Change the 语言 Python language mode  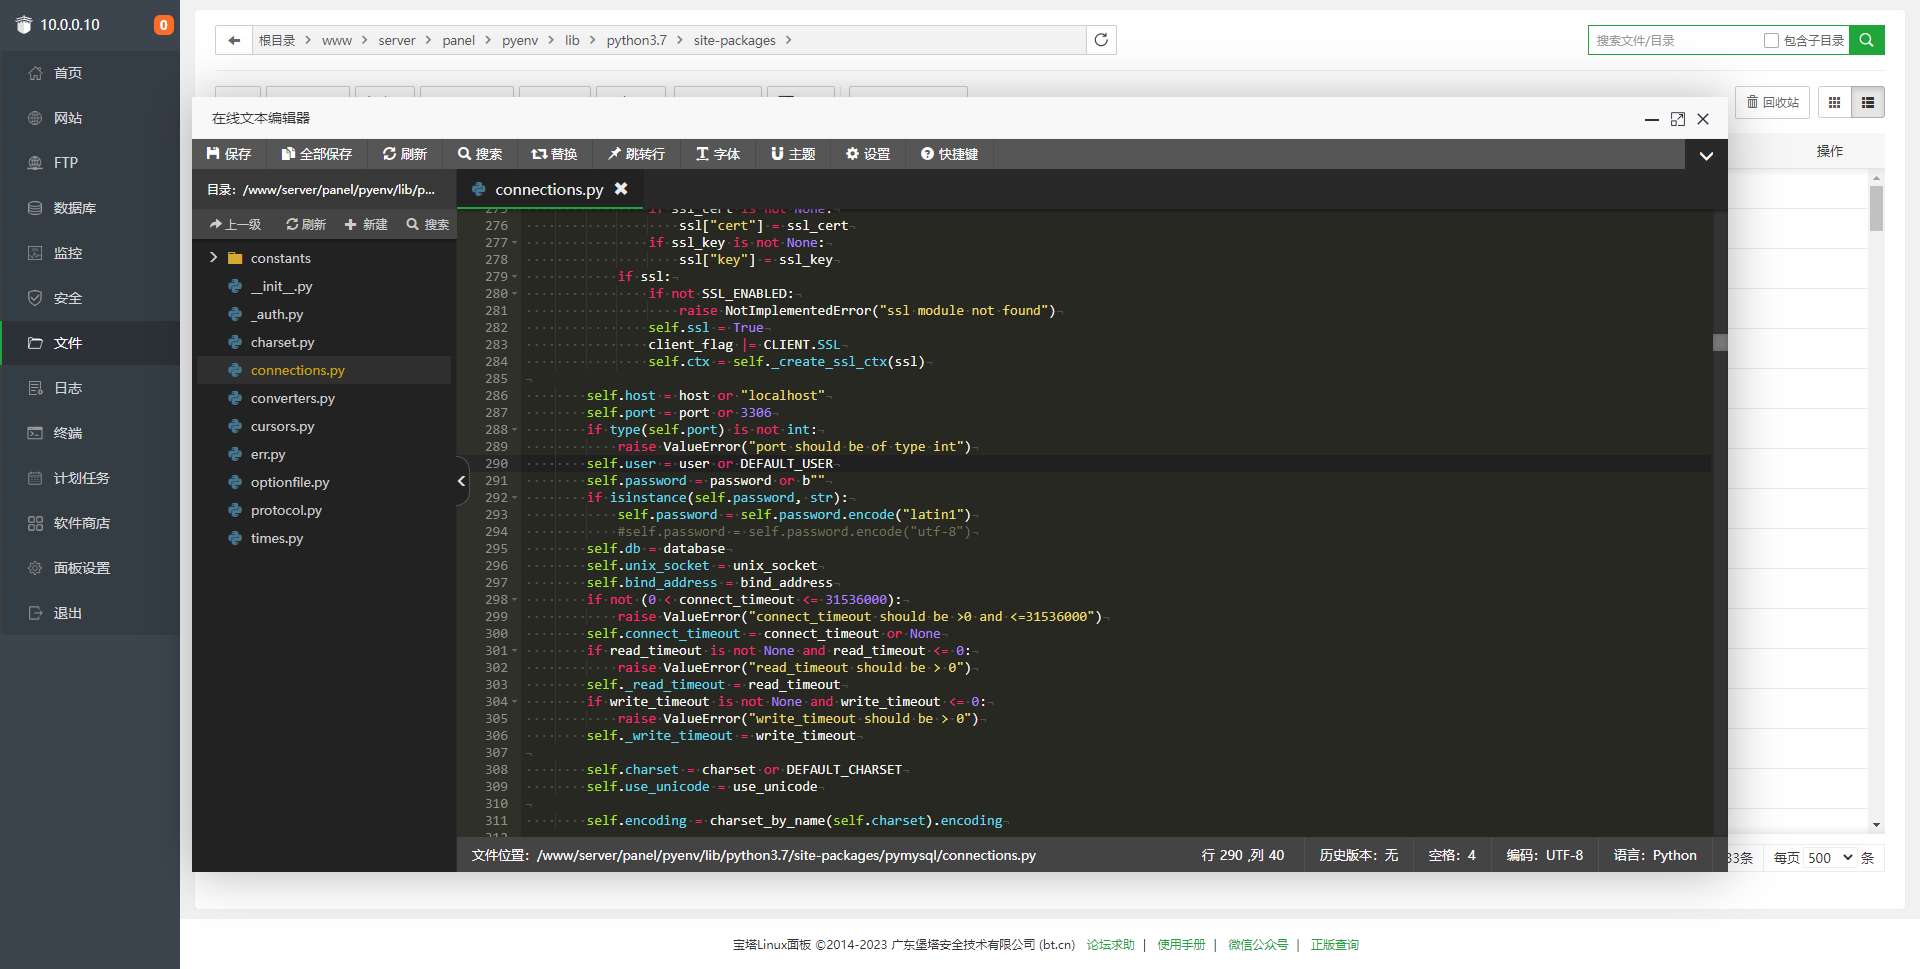1655,855
